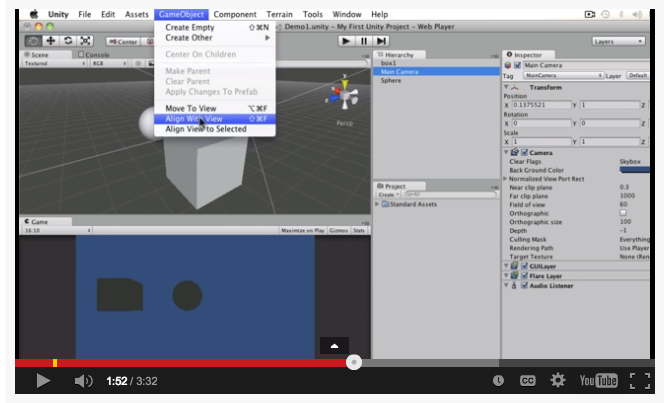664x403 pixels.
Task: Expand Standard Assets folder arrow
Action: pyautogui.click(x=377, y=204)
